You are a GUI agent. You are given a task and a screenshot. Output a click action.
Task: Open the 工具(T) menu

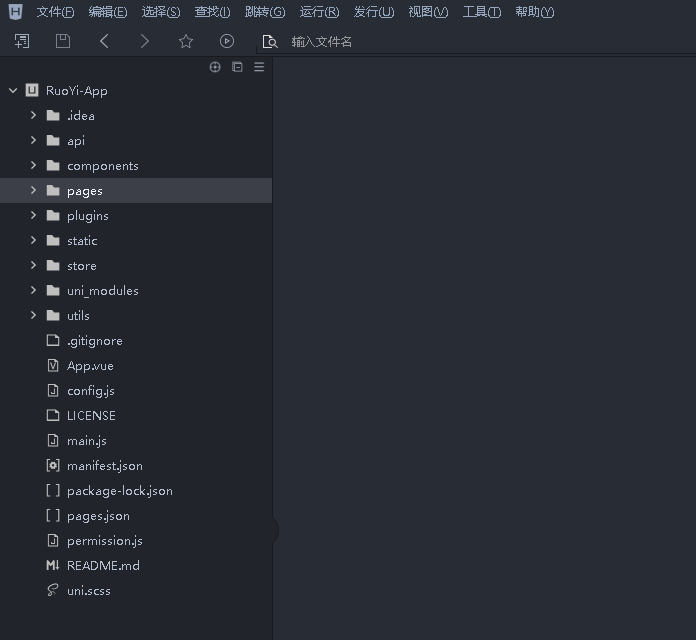(482, 12)
